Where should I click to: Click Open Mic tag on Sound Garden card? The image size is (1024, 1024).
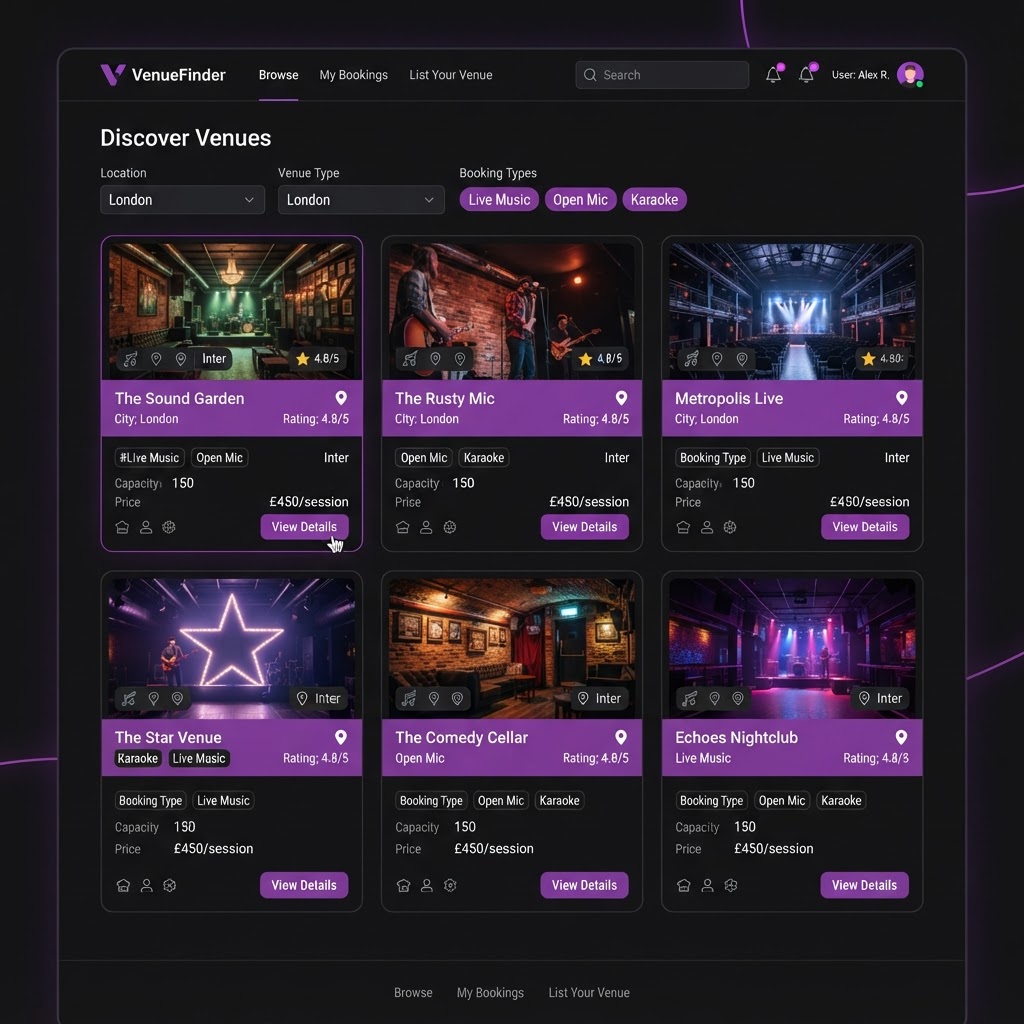tap(219, 458)
